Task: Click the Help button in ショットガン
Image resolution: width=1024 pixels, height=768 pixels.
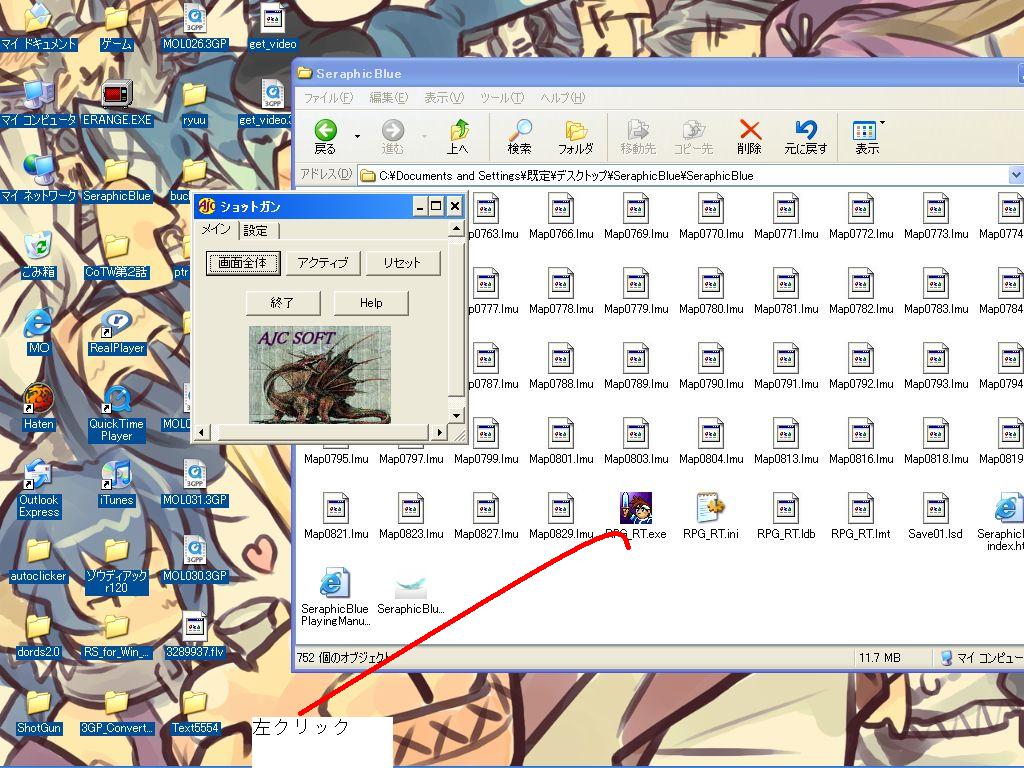Action: click(x=371, y=302)
